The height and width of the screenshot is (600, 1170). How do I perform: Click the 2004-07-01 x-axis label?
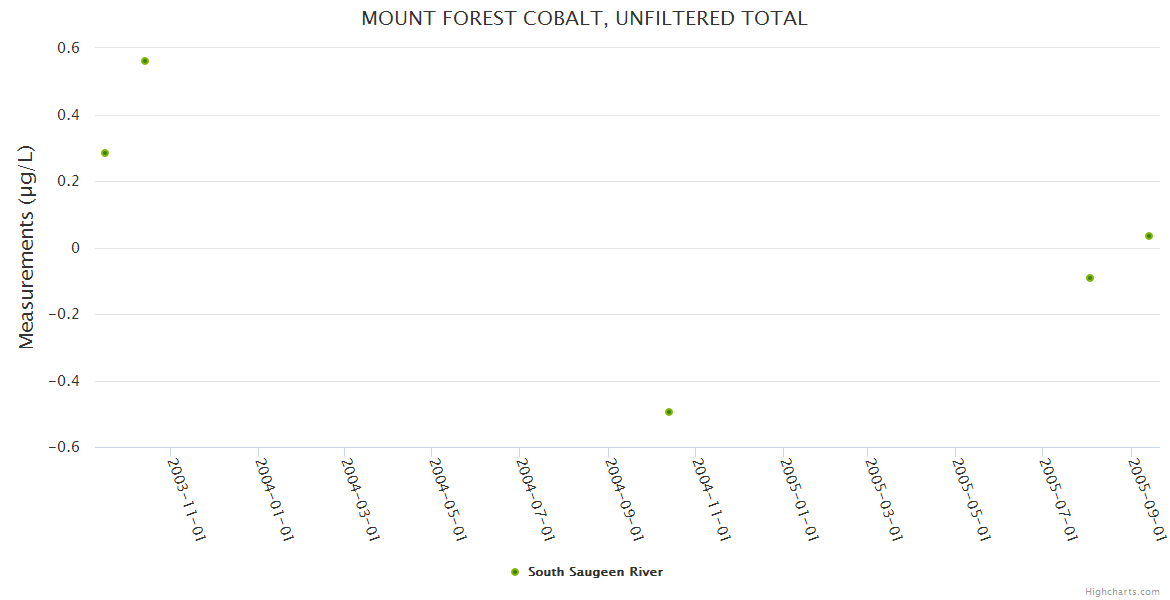[536, 499]
